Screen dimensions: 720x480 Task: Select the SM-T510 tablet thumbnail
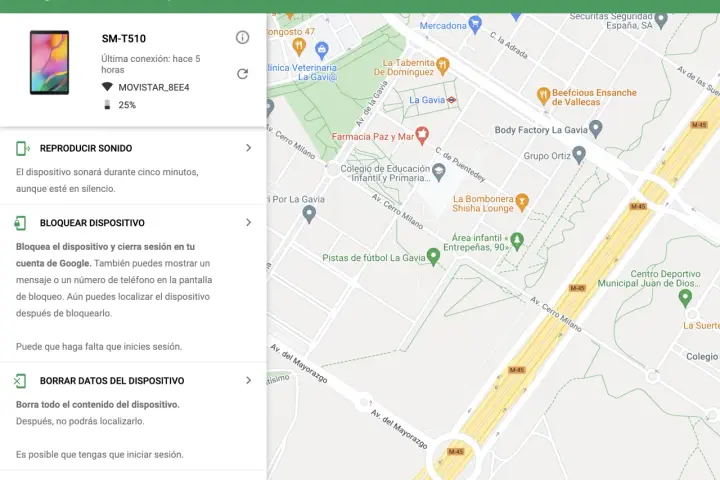pyautogui.click(x=50, y=62)
